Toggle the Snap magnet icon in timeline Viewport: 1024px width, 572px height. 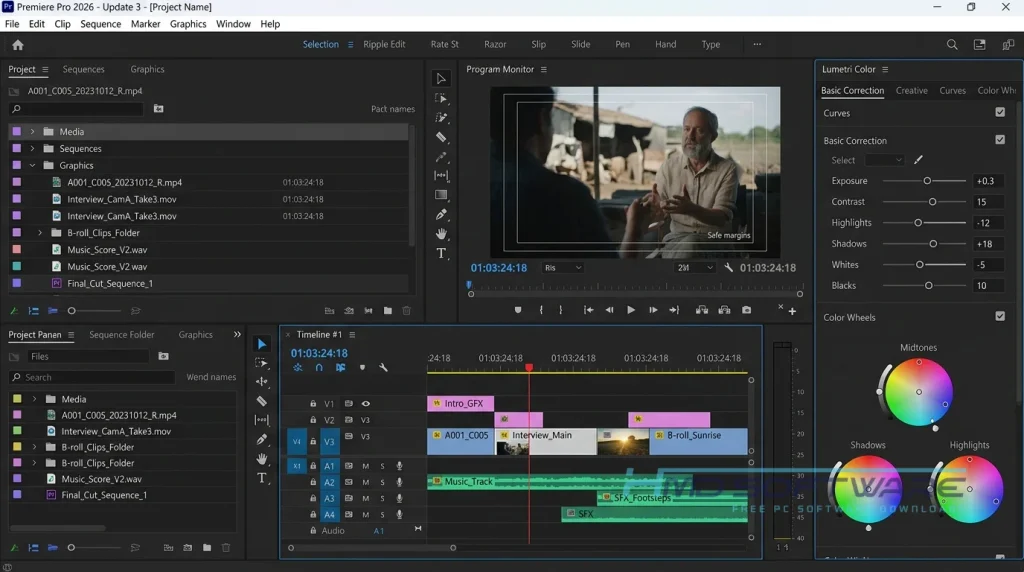click(319, 368)
